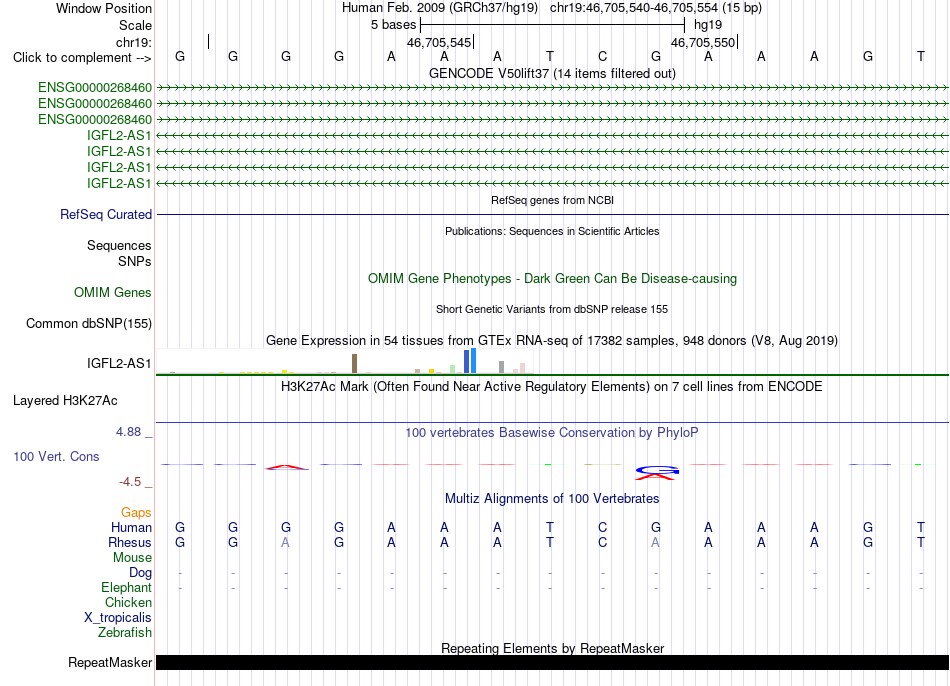950x686 pixels.
Task: Click the 'hg19' text beside scale bar
Action: click(708, 25)
